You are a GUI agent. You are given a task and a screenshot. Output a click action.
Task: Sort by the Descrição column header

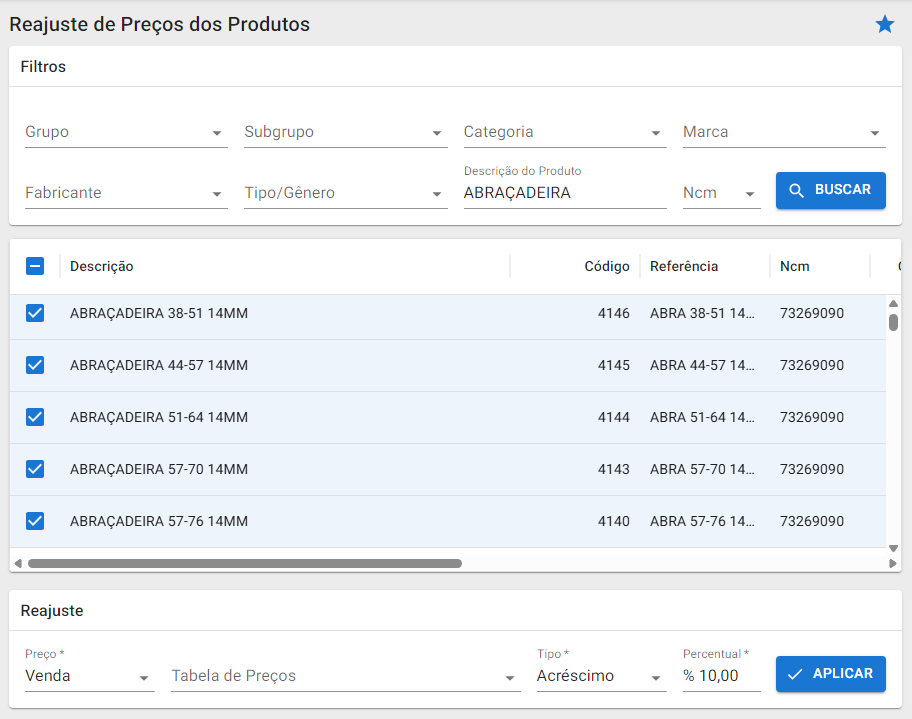tap(102, 266)
